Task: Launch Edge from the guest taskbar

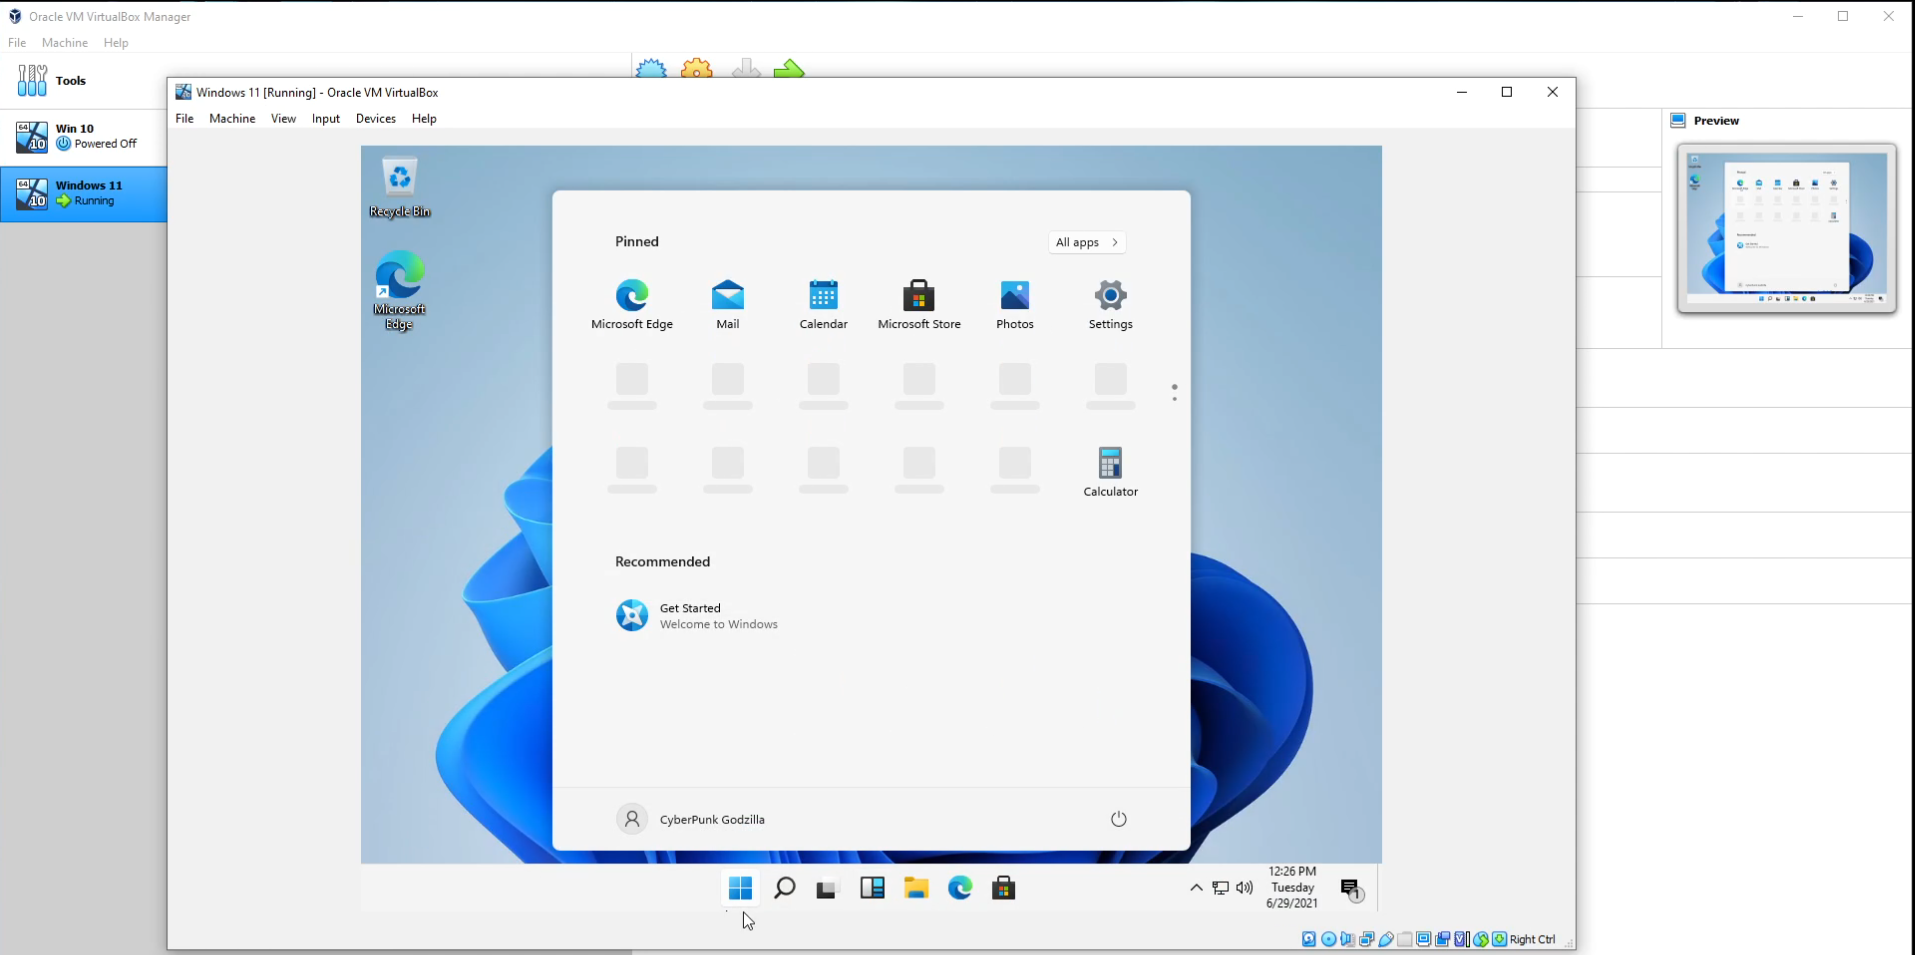Action: pyautogui.click(x=960, y=888)
